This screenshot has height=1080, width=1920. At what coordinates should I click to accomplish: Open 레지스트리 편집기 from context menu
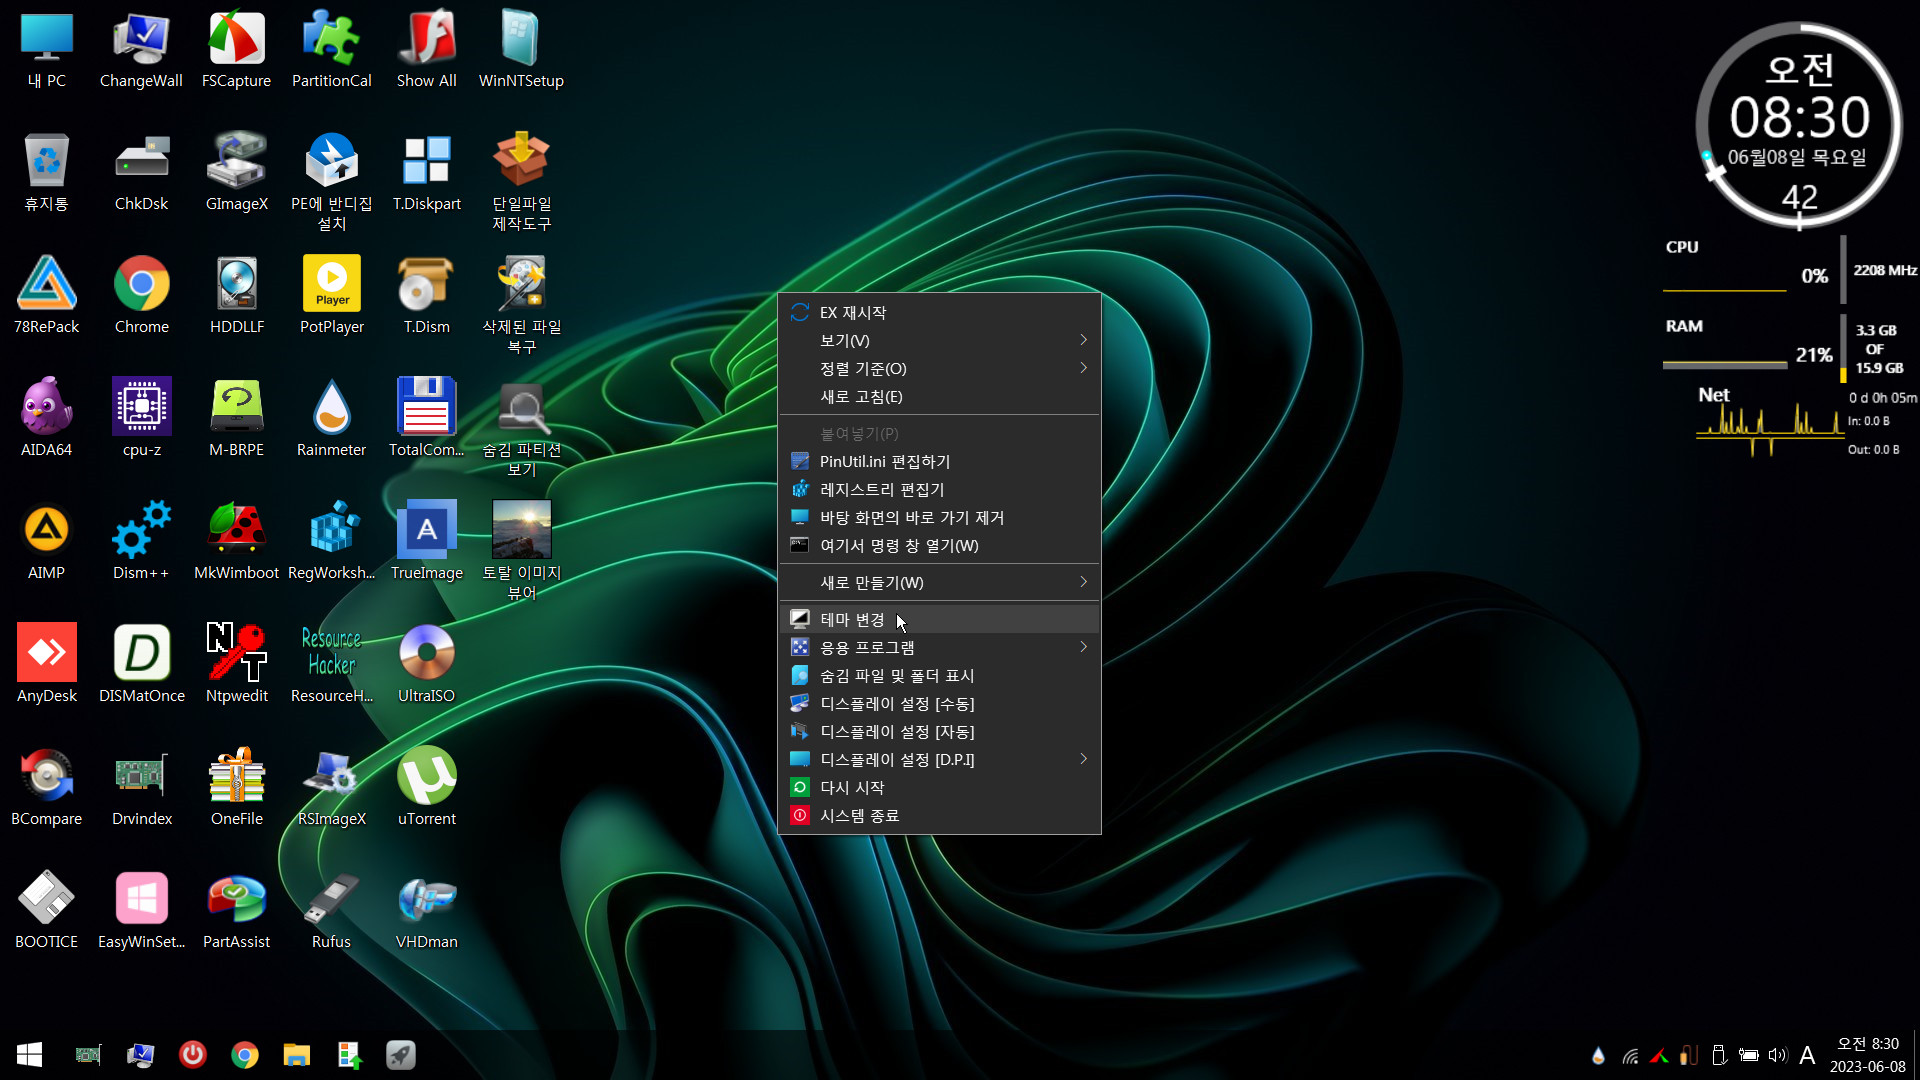(x=939, y=490)
